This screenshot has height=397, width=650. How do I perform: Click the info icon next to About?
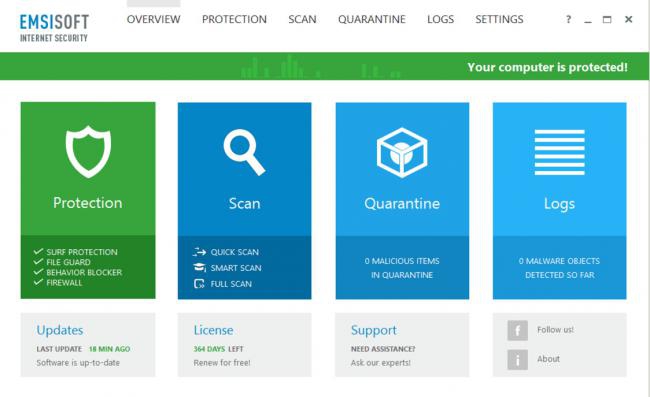pos(517,359)
